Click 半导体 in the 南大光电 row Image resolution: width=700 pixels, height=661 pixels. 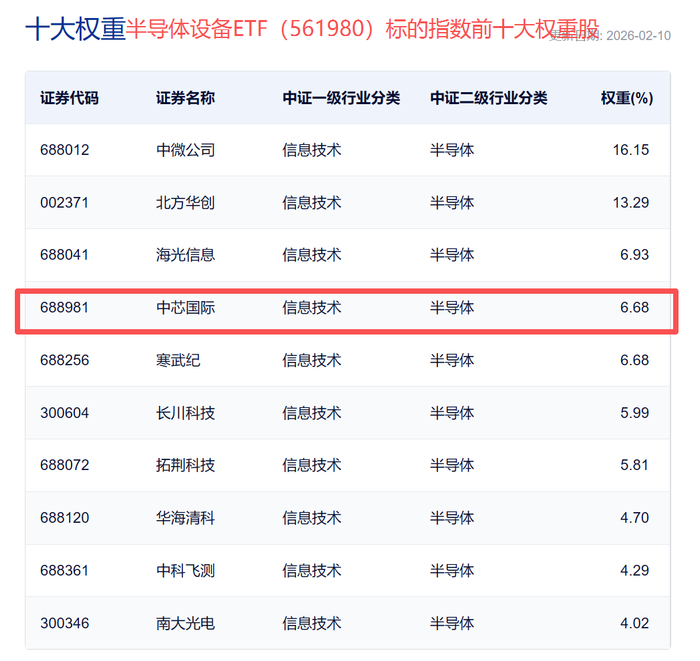click(452, 623)
